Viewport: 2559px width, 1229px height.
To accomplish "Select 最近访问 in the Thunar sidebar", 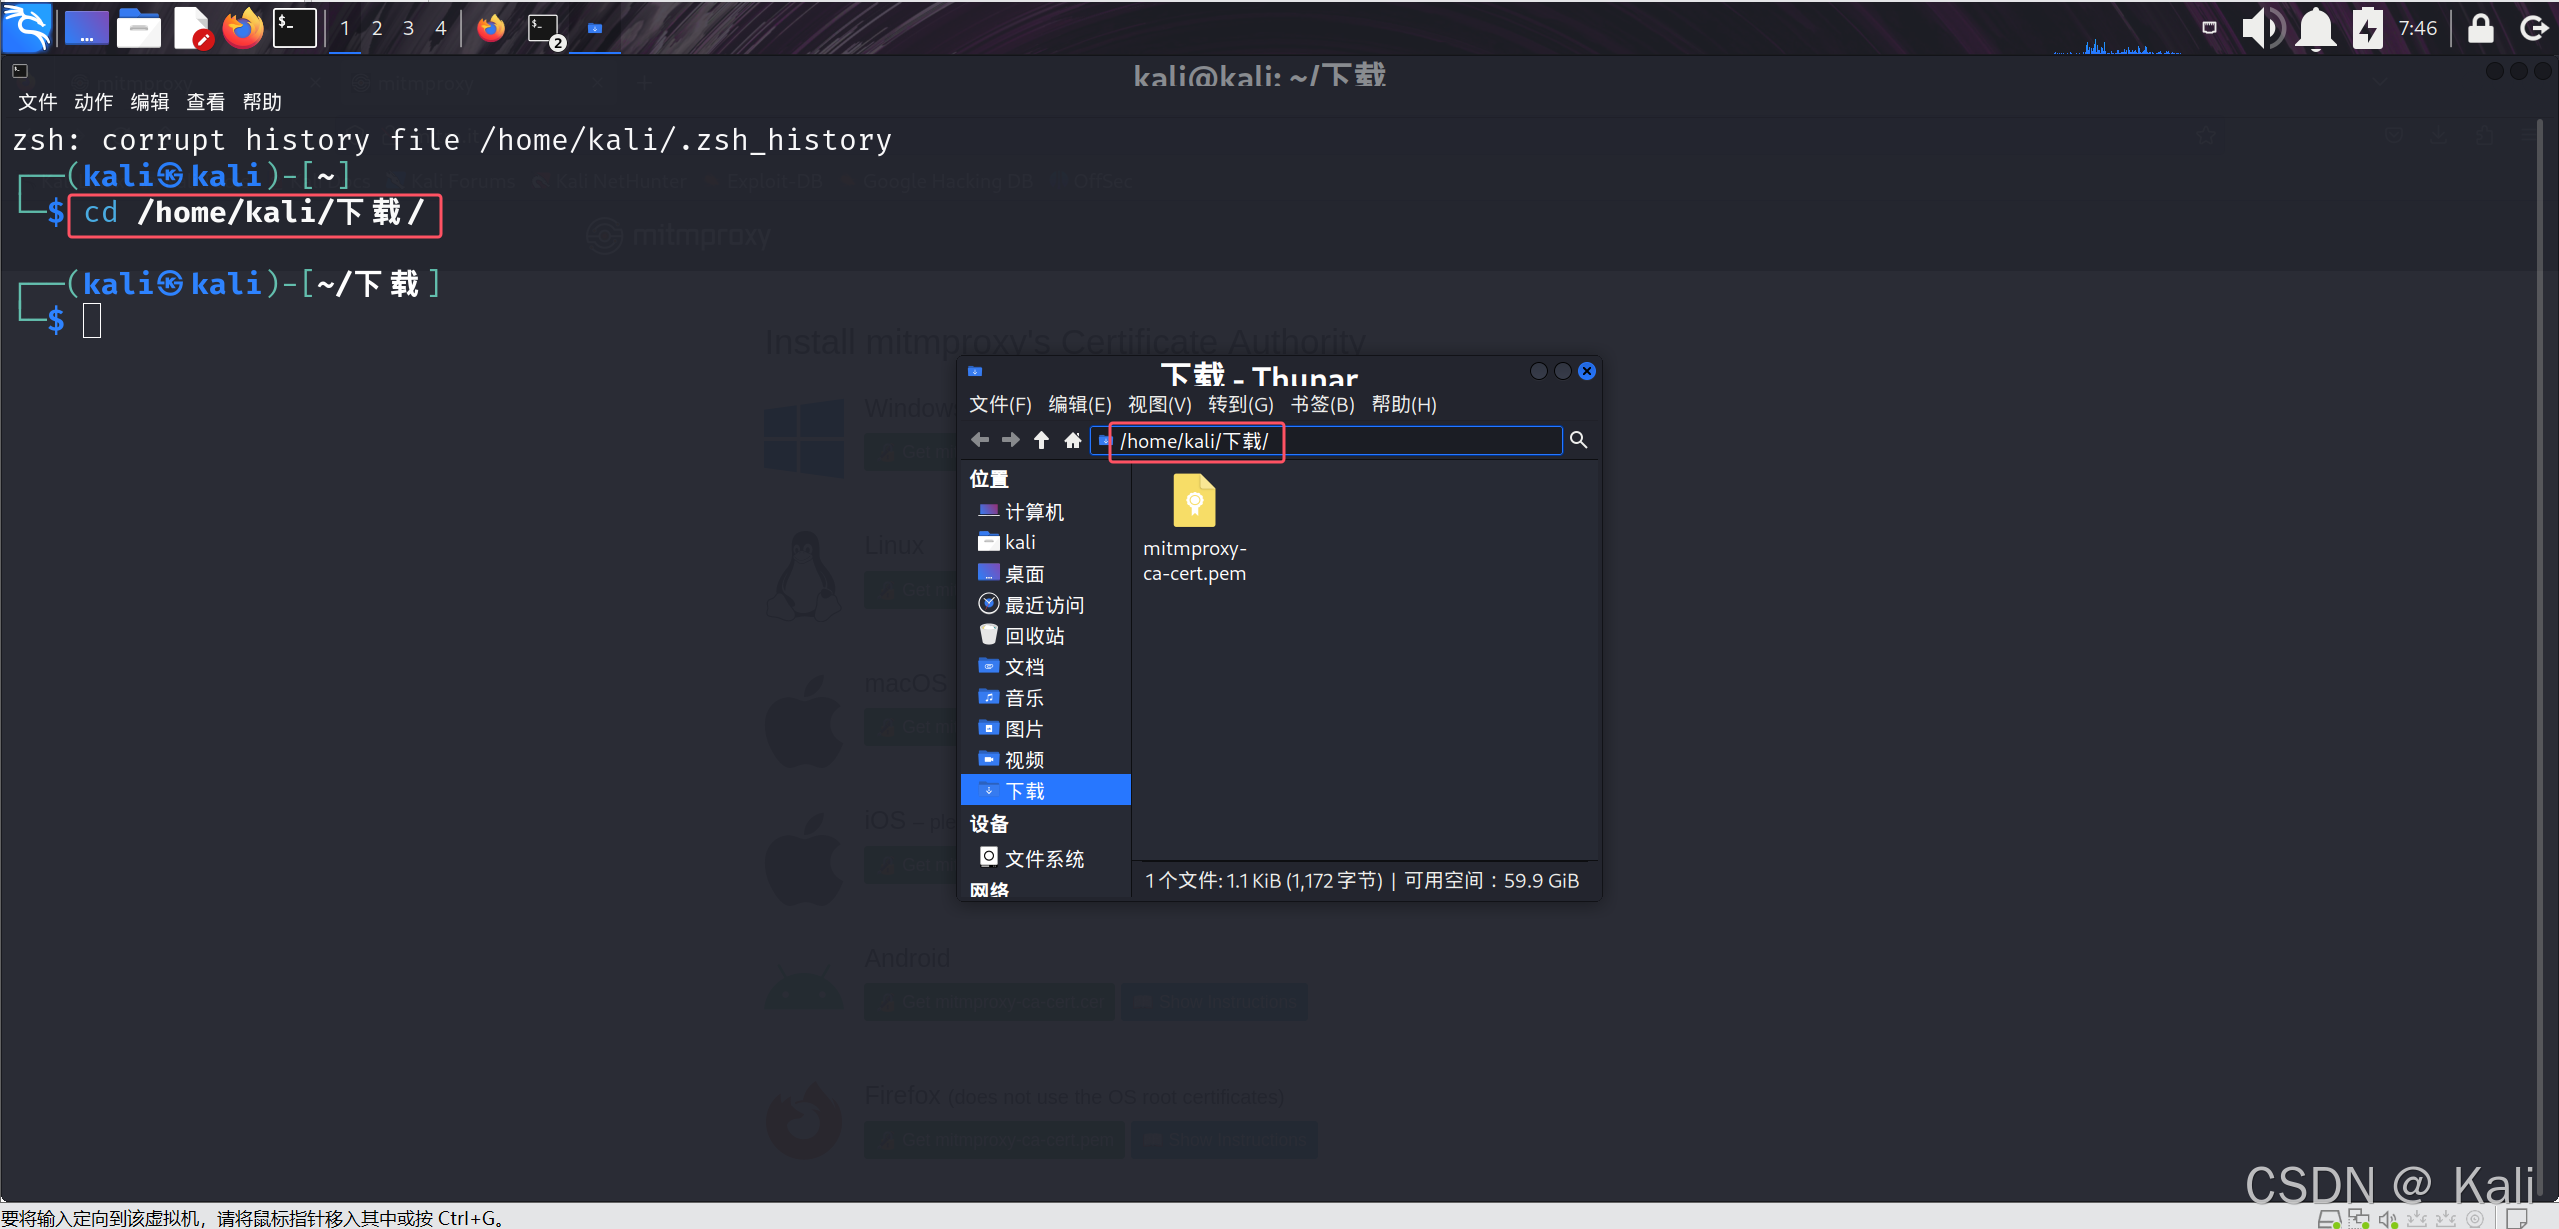I will [x=1043, y=605].
